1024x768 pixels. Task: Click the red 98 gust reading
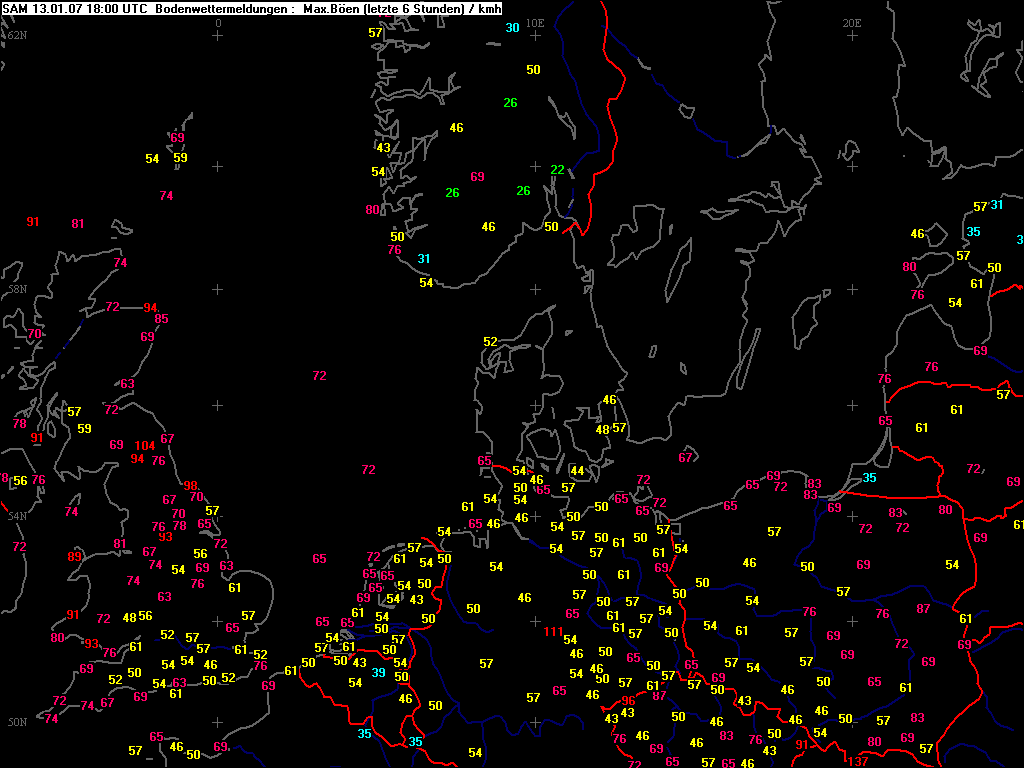[191, 485]
